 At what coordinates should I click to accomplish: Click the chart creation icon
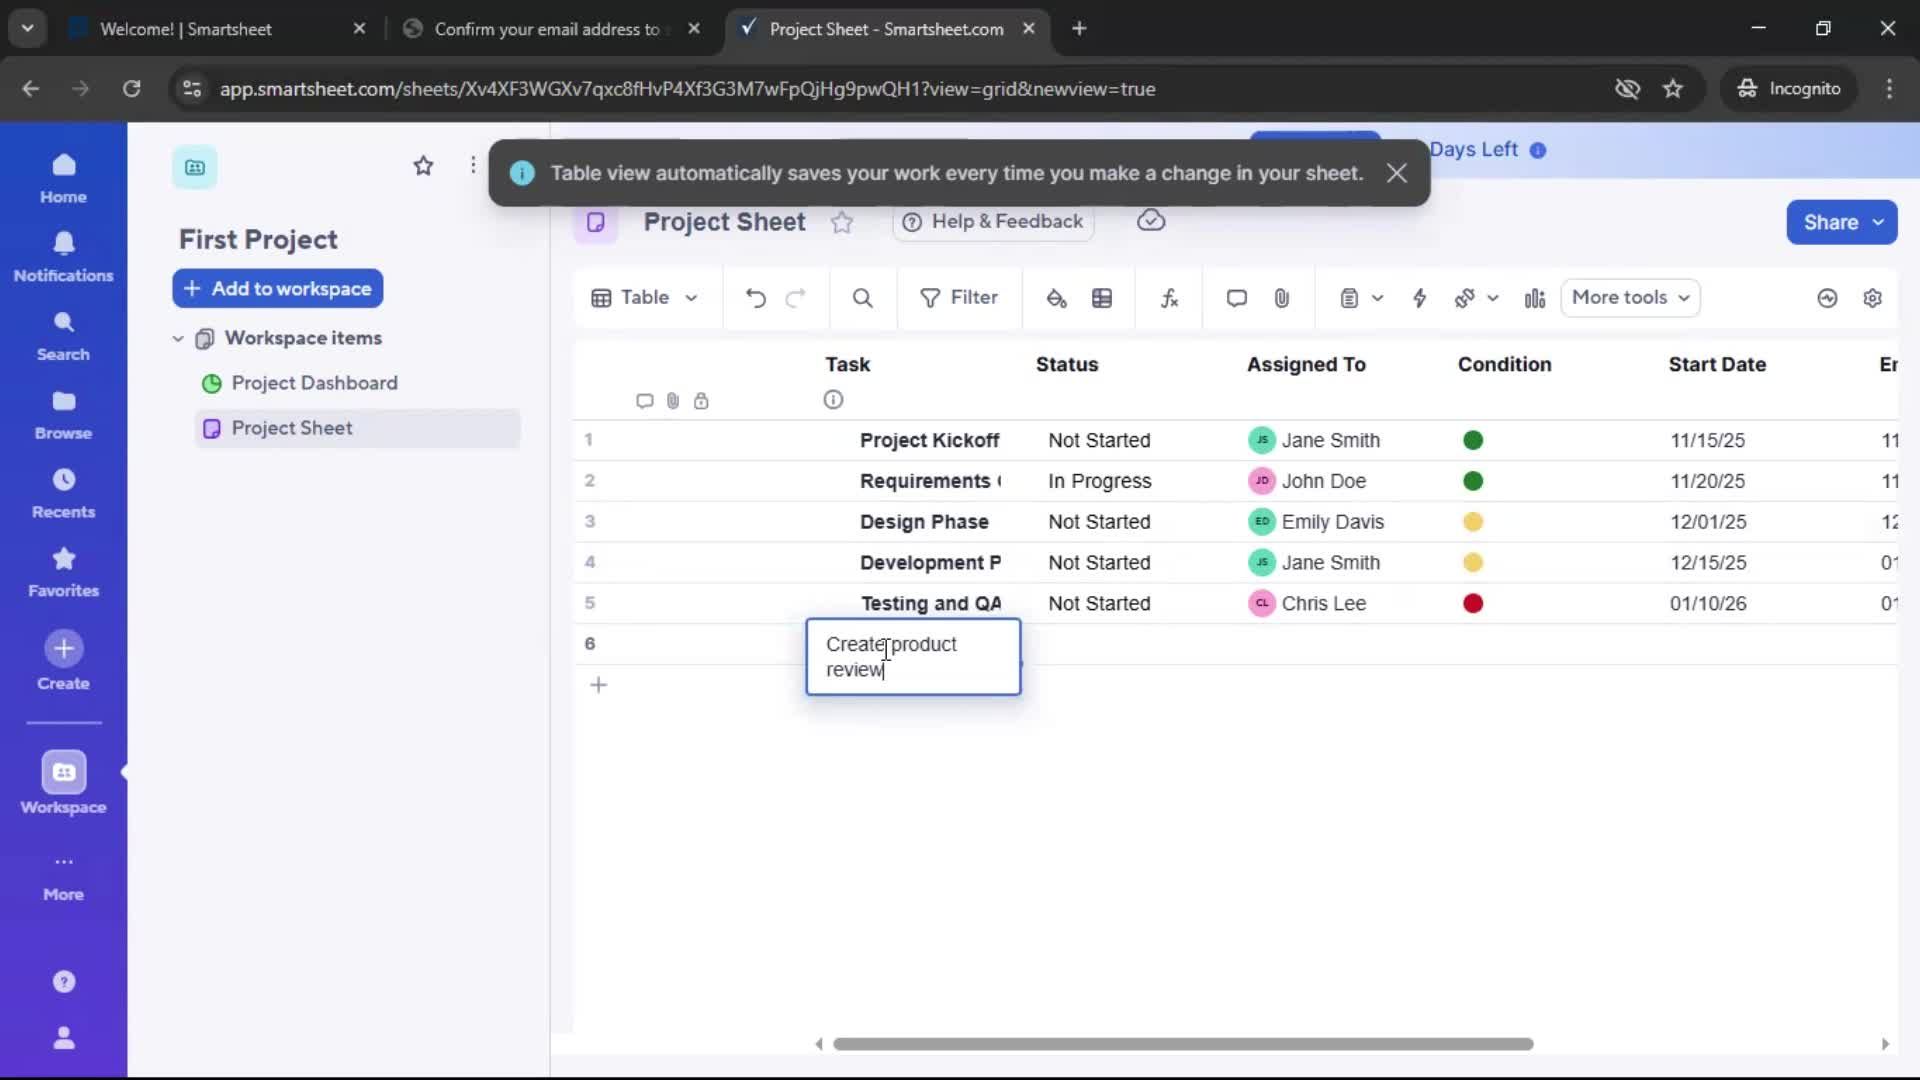[x=1535, y=298]
